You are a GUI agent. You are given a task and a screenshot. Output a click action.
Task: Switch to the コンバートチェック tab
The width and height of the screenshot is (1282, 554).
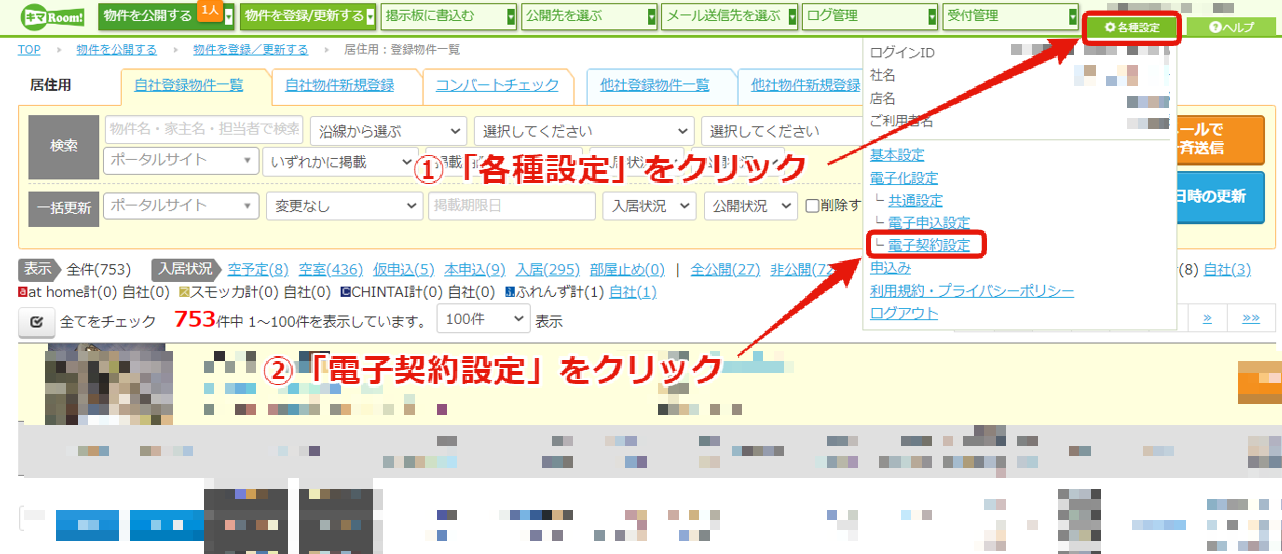[x=497, y=86]
